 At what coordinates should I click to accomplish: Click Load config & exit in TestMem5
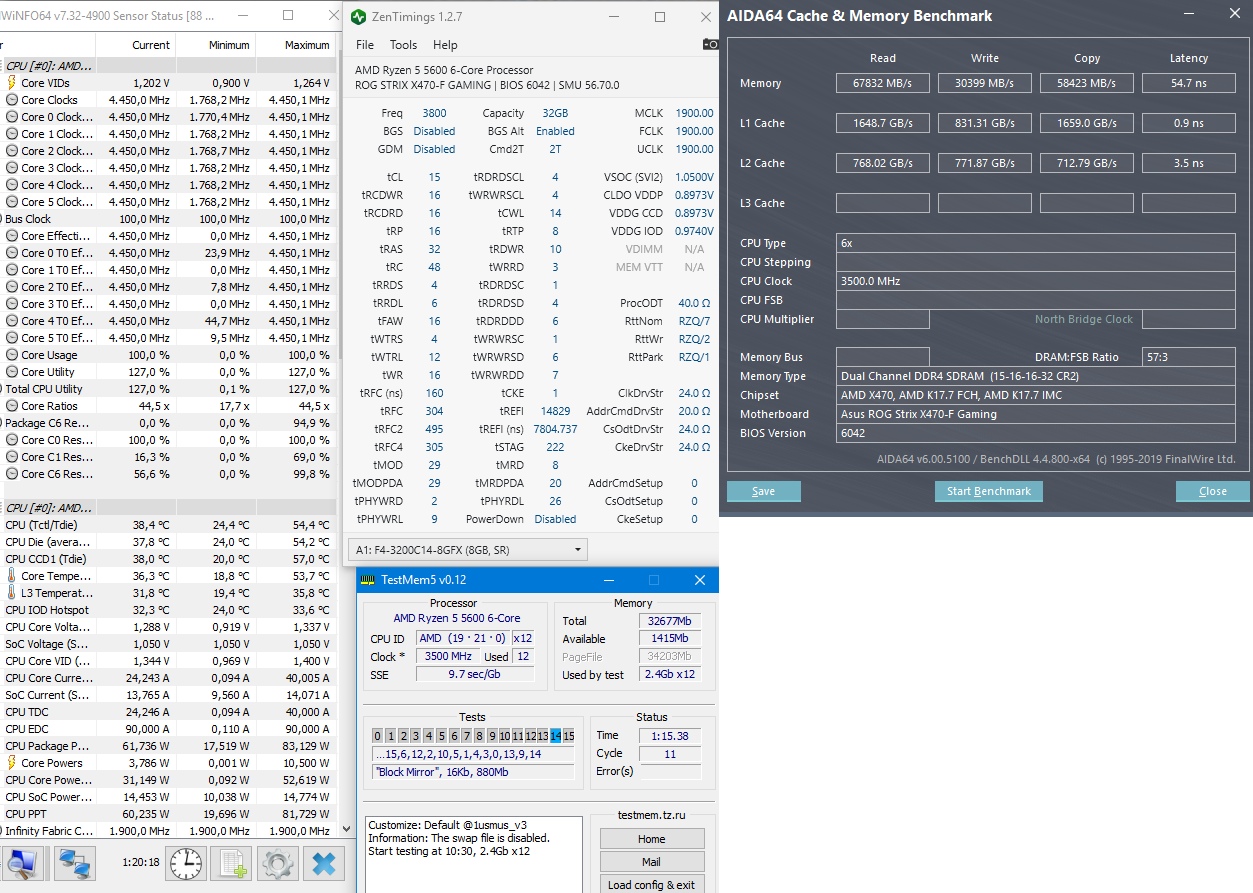point(652,885)
